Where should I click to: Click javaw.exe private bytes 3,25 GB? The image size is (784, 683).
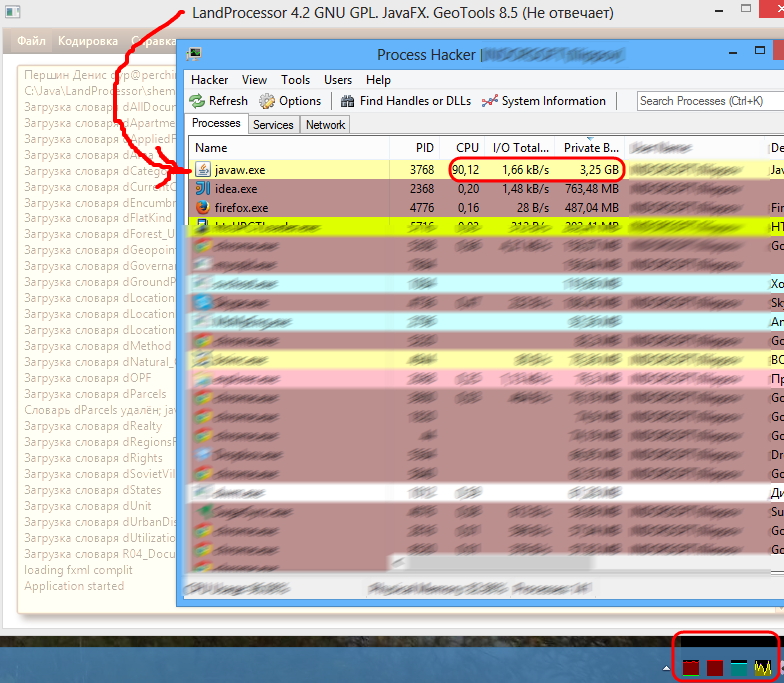tap(599, 170)
